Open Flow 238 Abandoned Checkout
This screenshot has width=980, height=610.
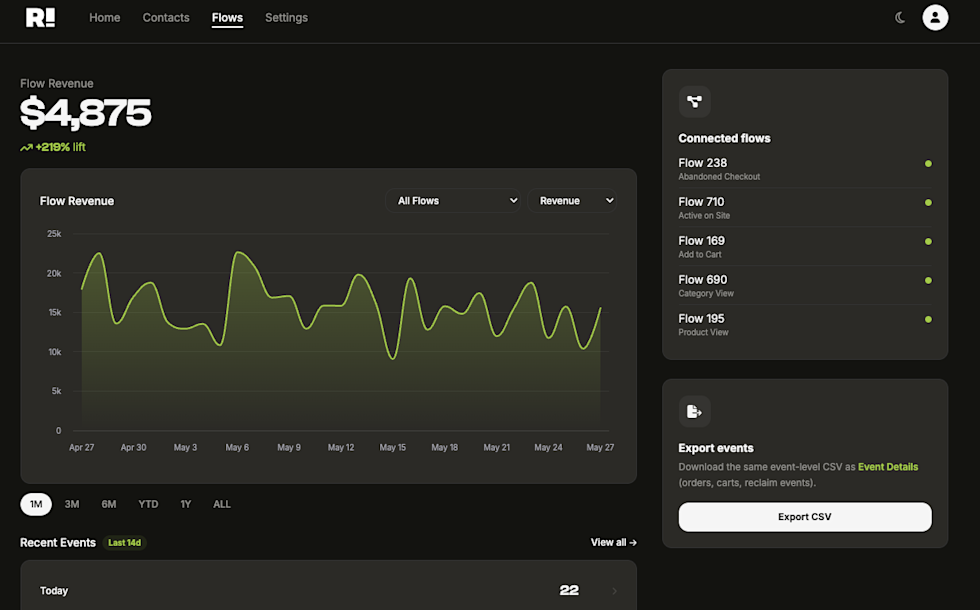[805, 169]
